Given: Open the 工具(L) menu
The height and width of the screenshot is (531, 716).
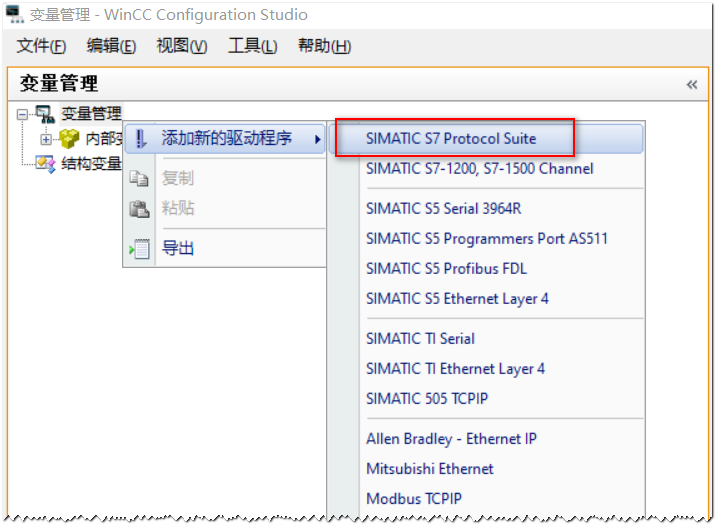Looking at the screenshot, I should click(x=253, y=46).
